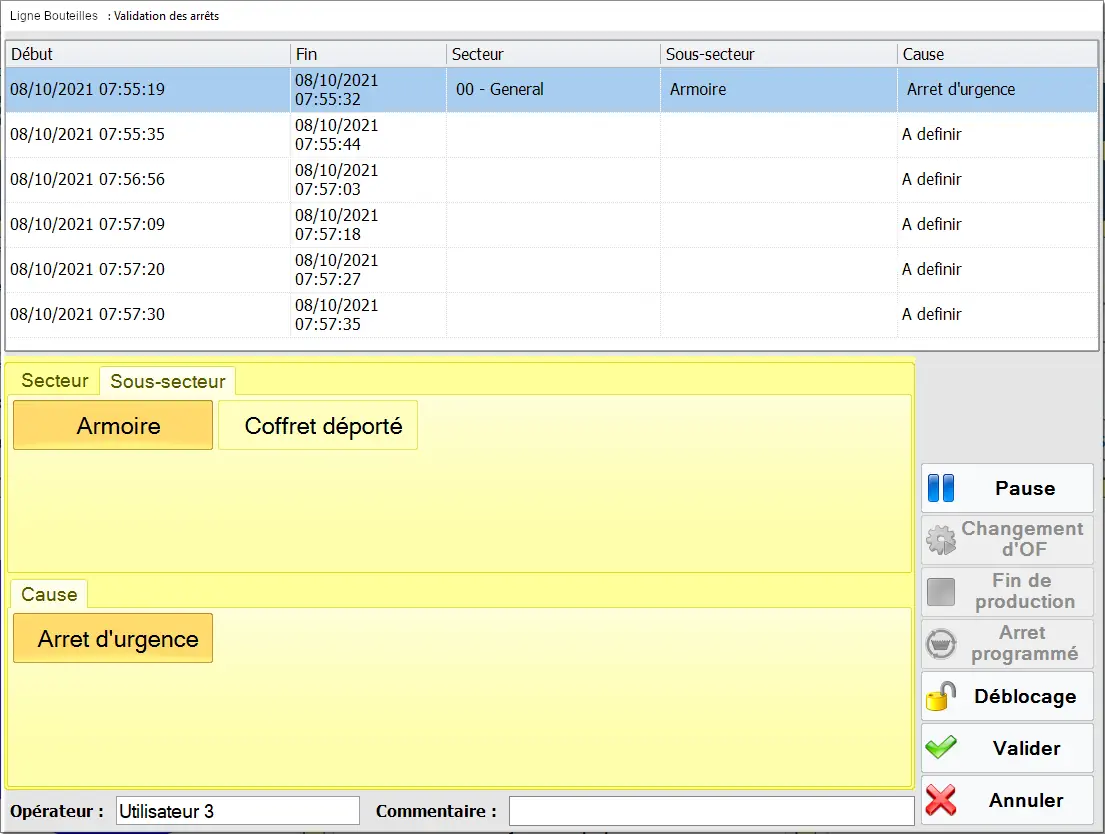
Task: Click the Commentaire input field
Action: click(712, 811)
